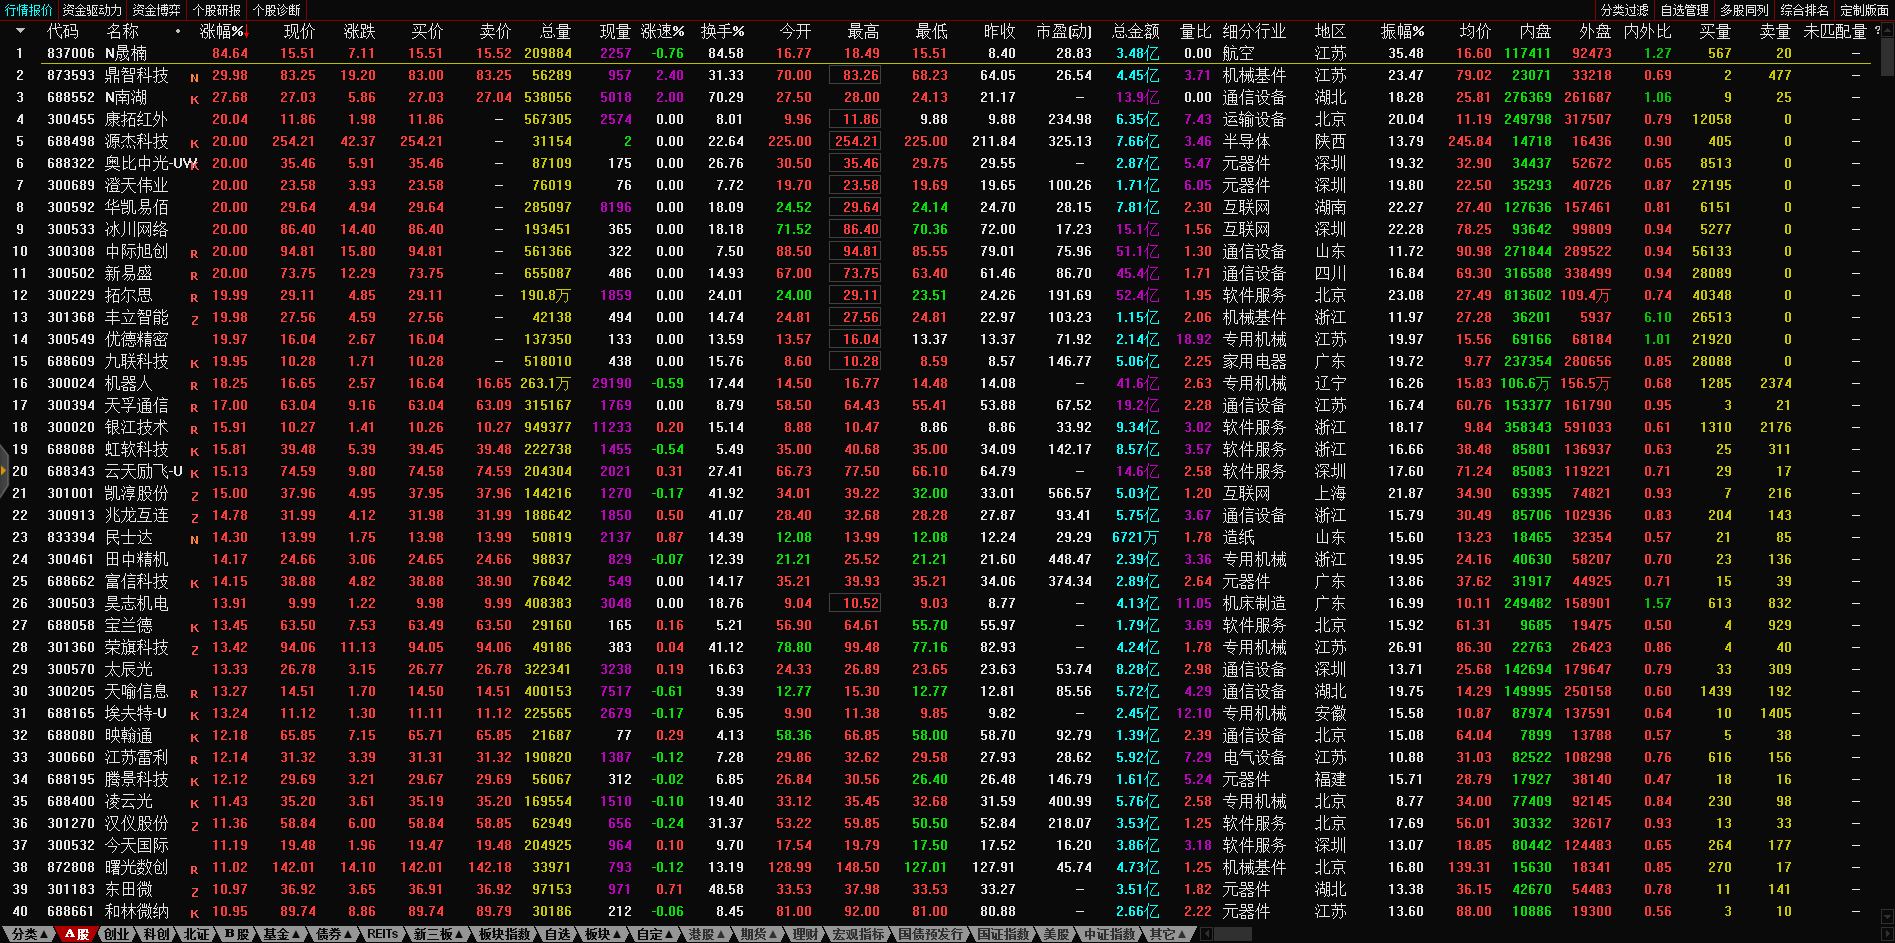Switch to the 资金驱动力 tab
Screen dimensions: 1895x943
click(92, 10)
